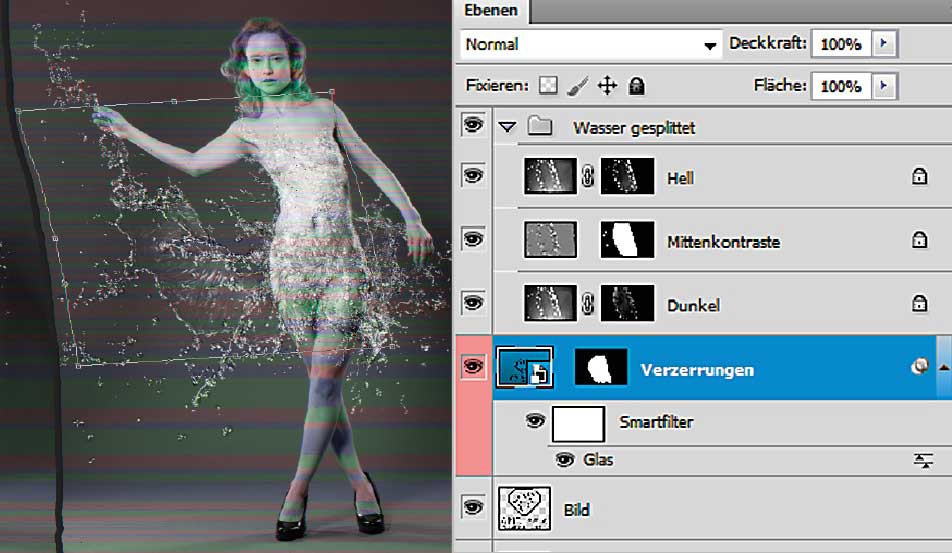Open Glas filter blending options icon
This screenshot has width=952, height=553.
point(923,460)
